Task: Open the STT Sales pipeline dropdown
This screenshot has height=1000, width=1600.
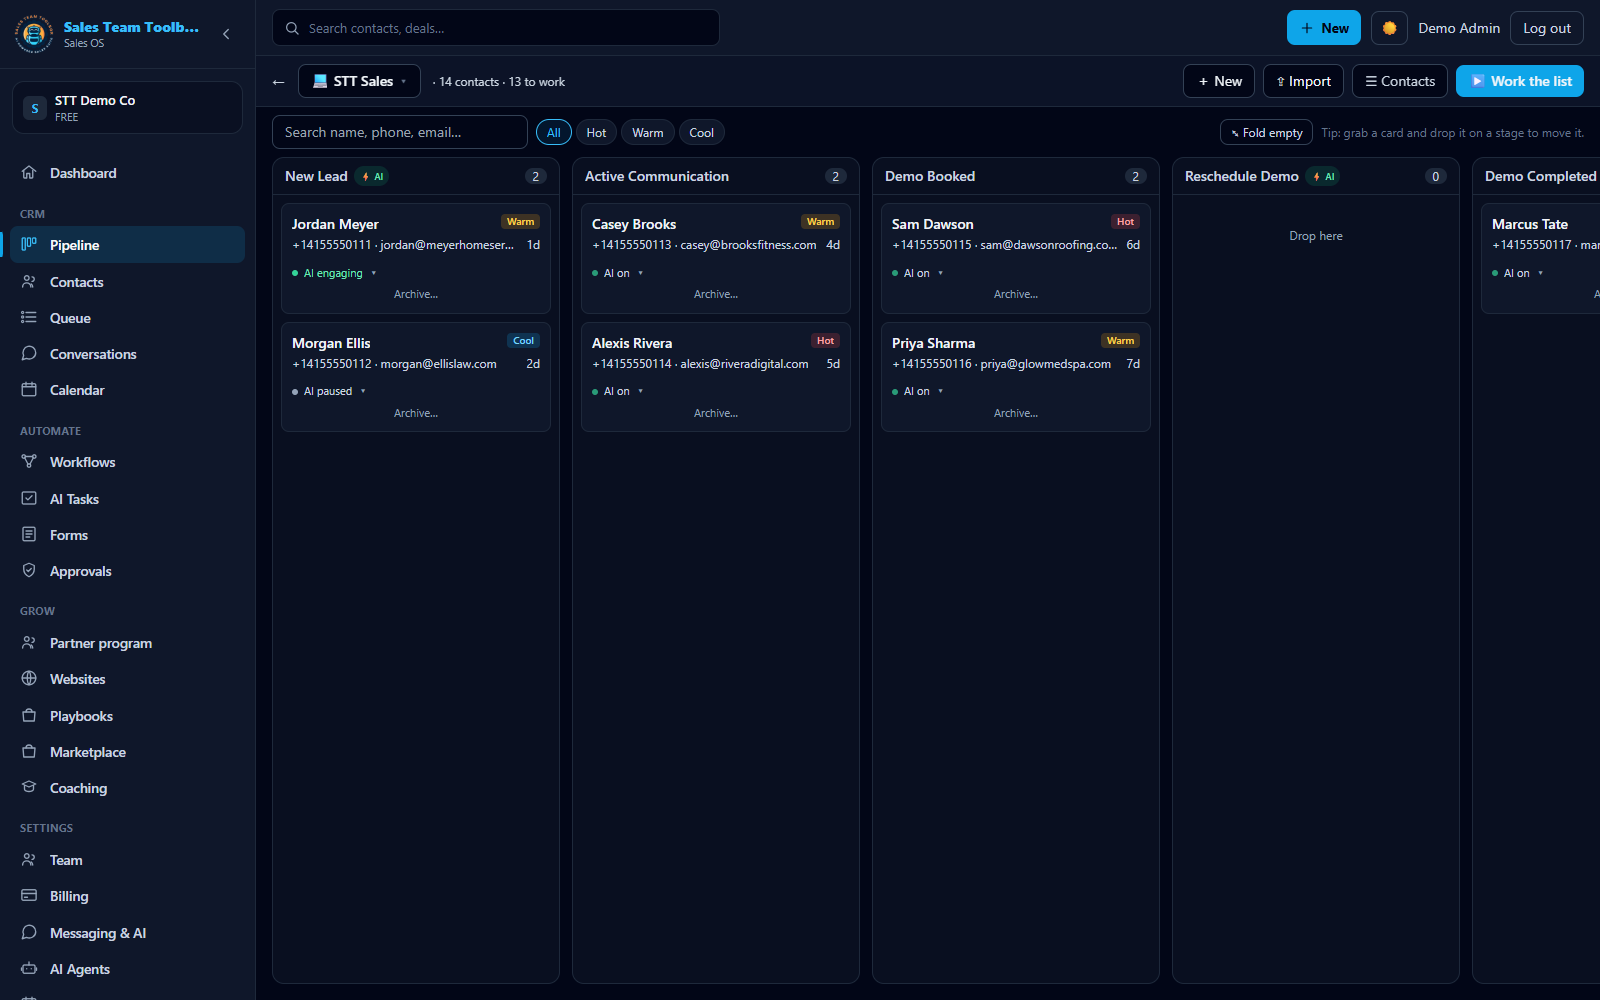Action: click(x=359, y=81)
